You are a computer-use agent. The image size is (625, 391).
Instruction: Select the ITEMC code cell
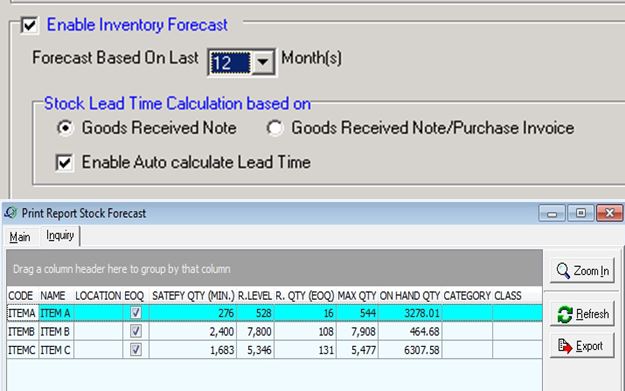pos(23,350)
